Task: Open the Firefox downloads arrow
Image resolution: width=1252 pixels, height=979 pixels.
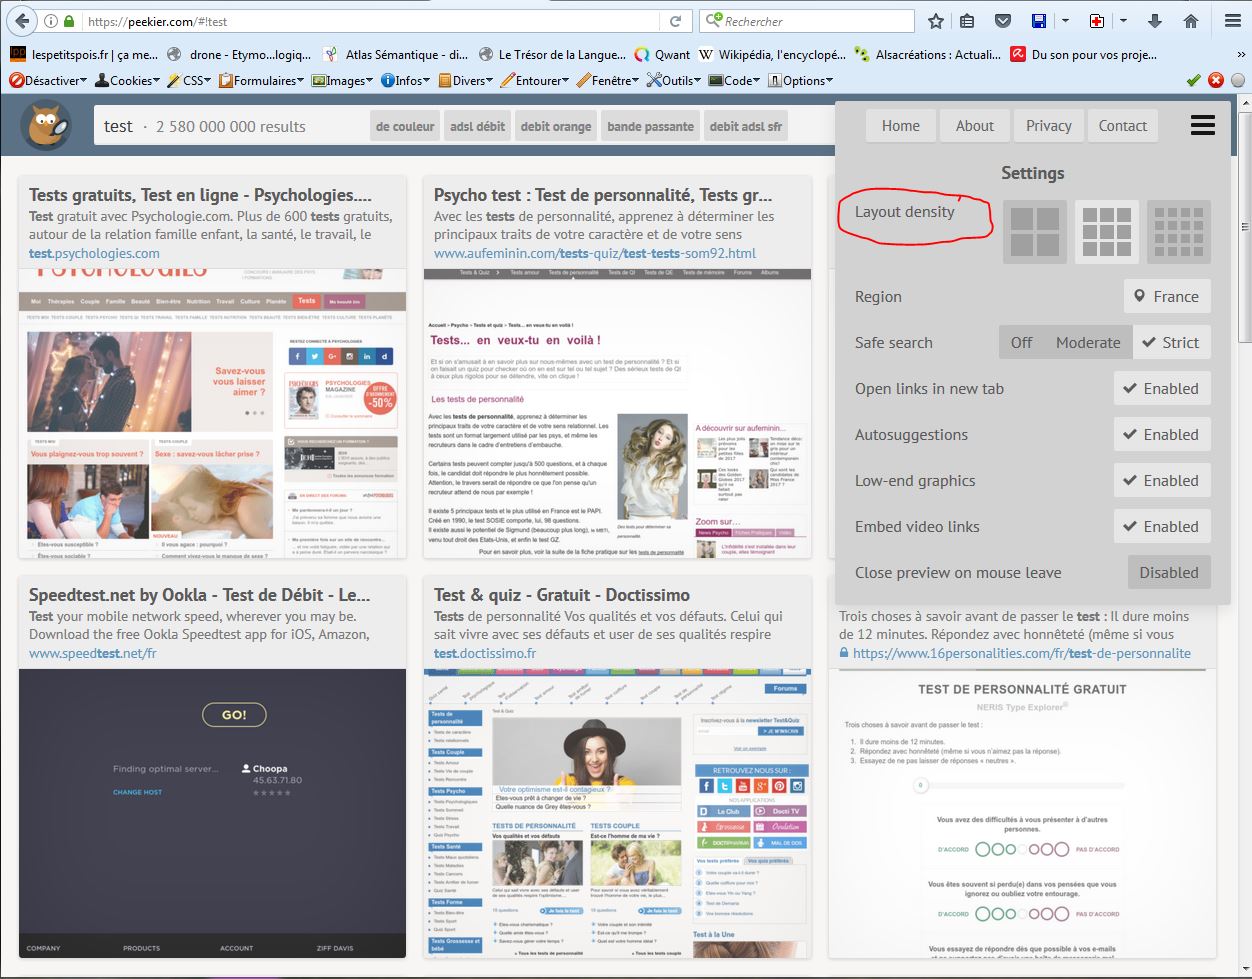Action: coord(1155,21)
